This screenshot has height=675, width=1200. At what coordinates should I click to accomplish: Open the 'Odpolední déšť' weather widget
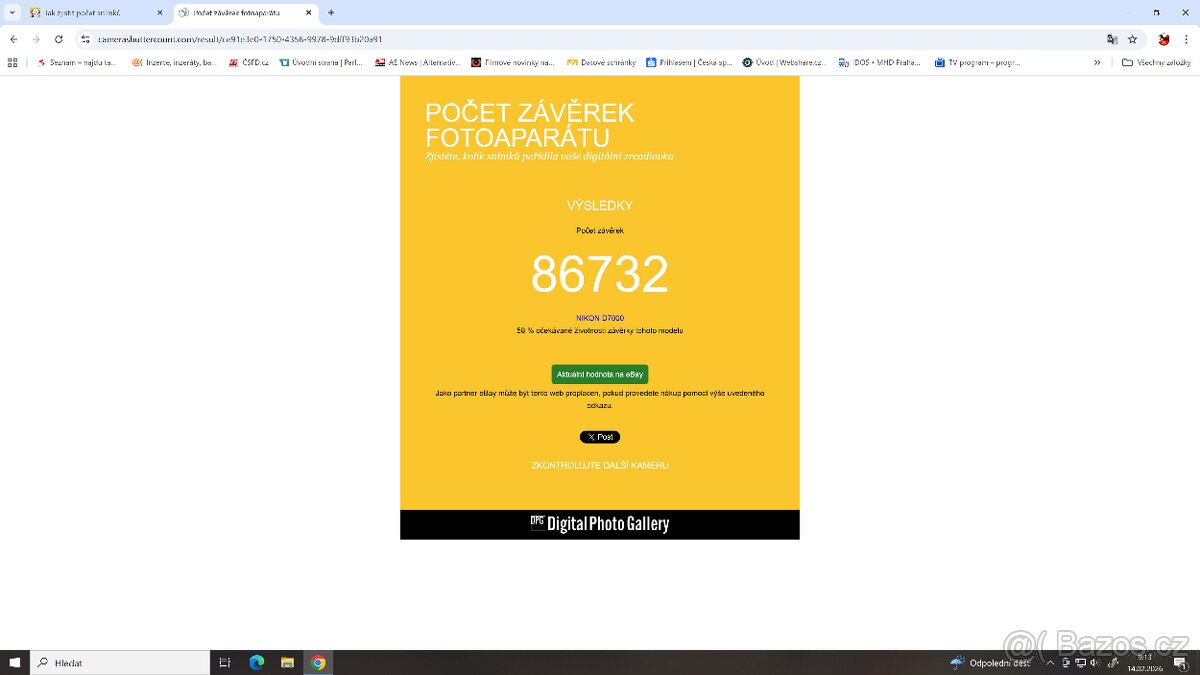(990, 662)
